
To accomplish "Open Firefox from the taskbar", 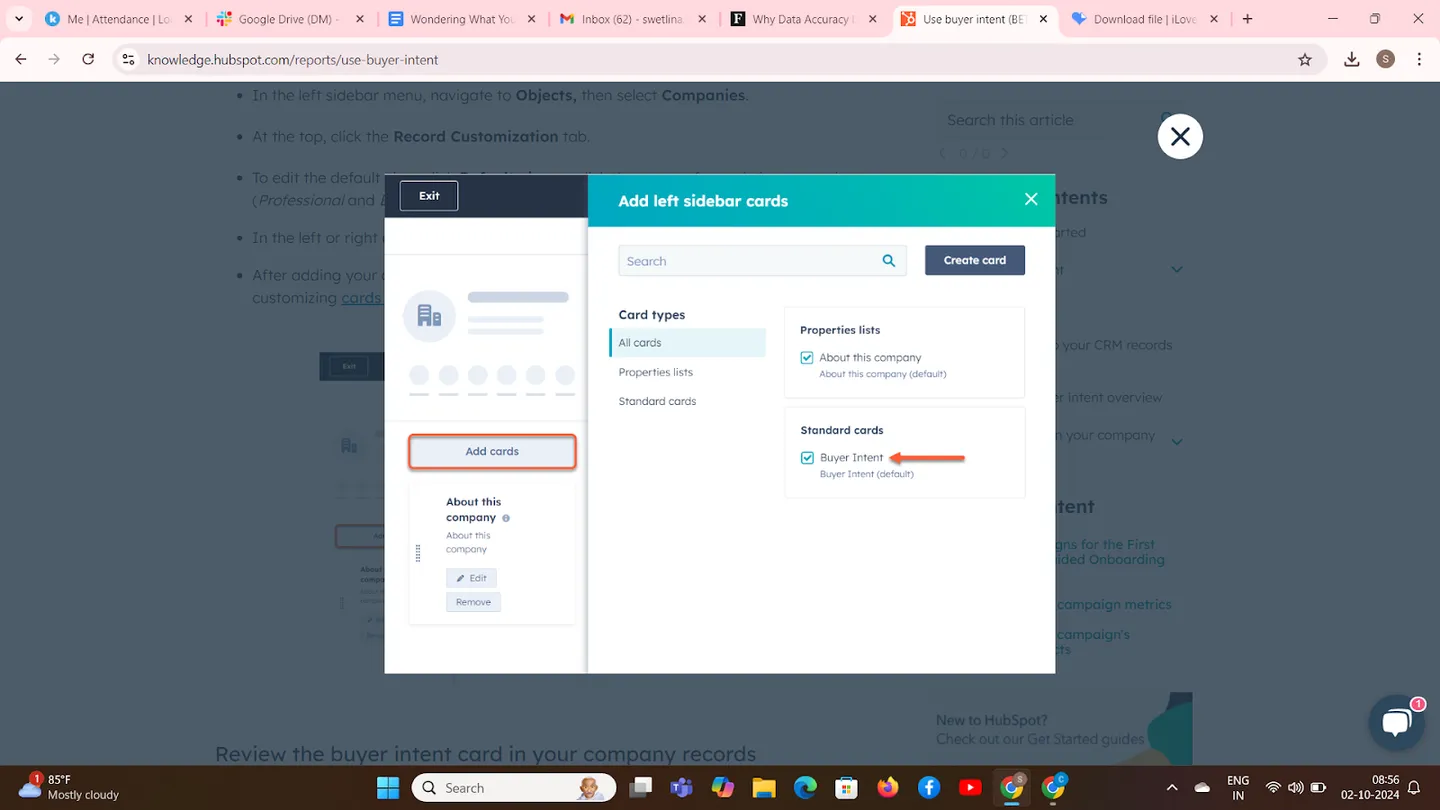I will [888, 788].
